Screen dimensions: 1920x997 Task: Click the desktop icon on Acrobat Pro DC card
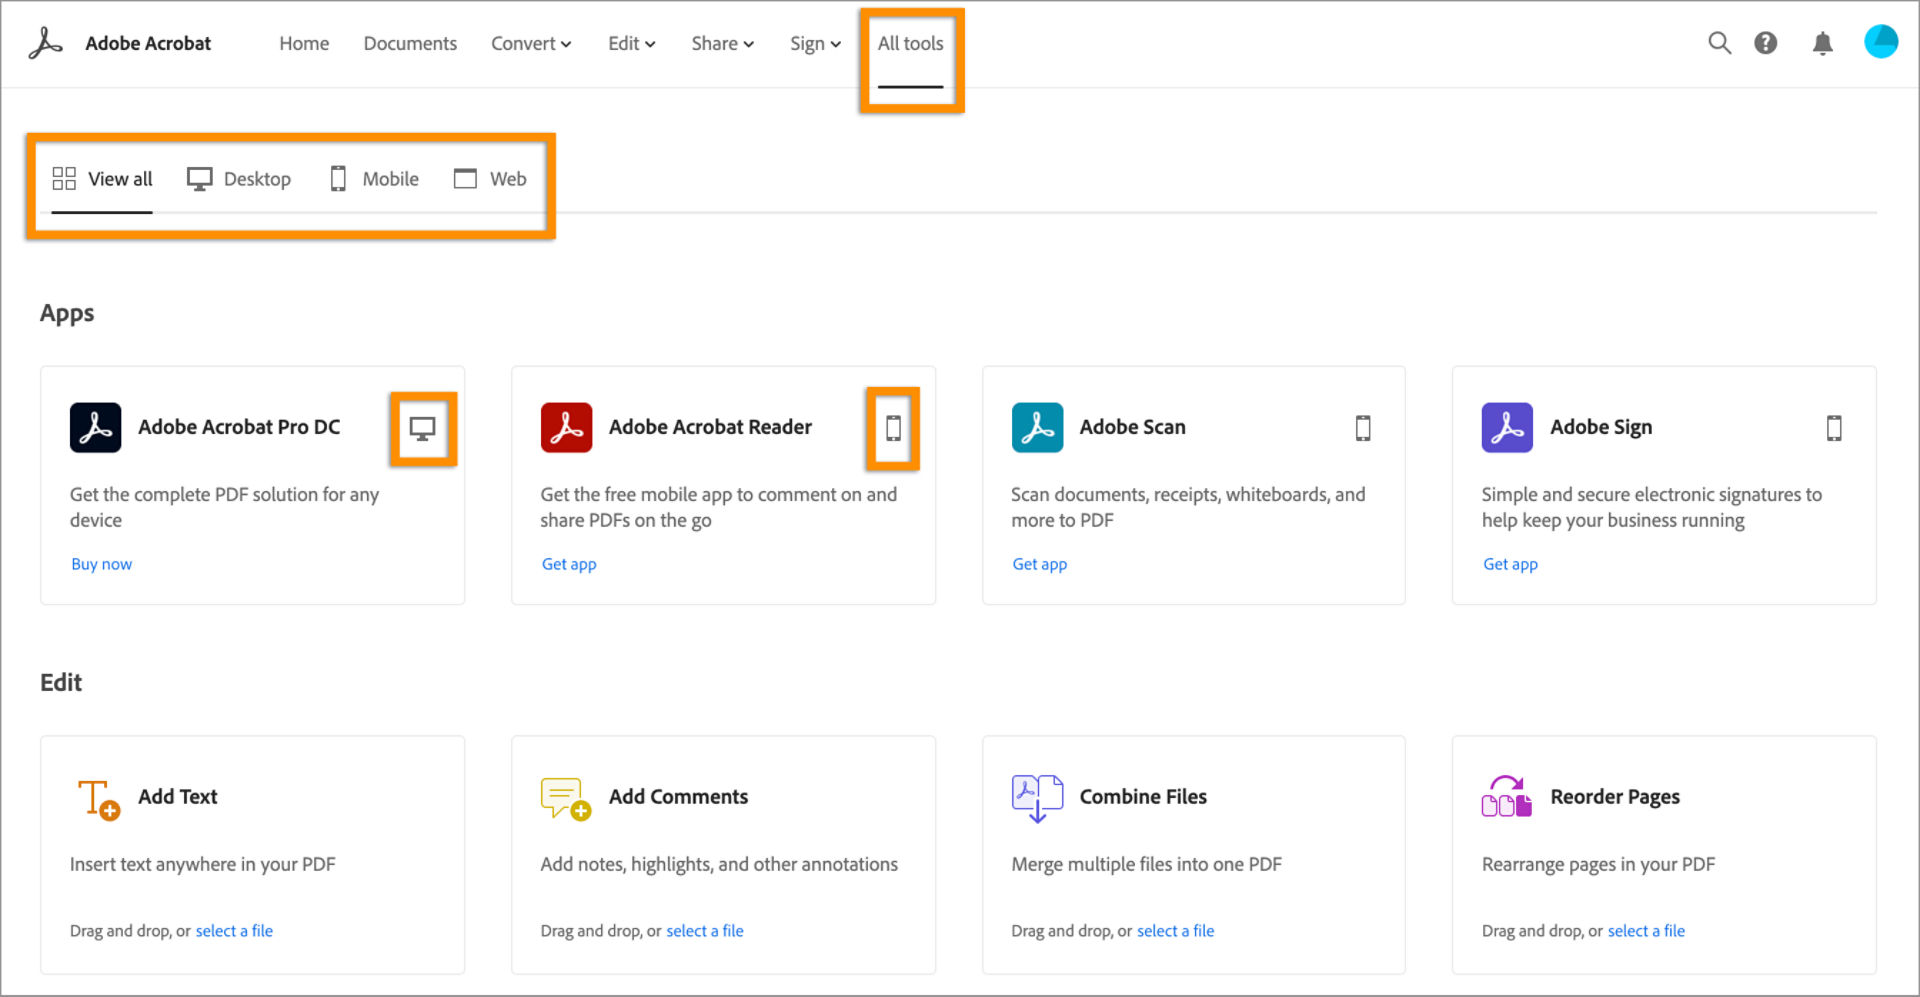423,429
